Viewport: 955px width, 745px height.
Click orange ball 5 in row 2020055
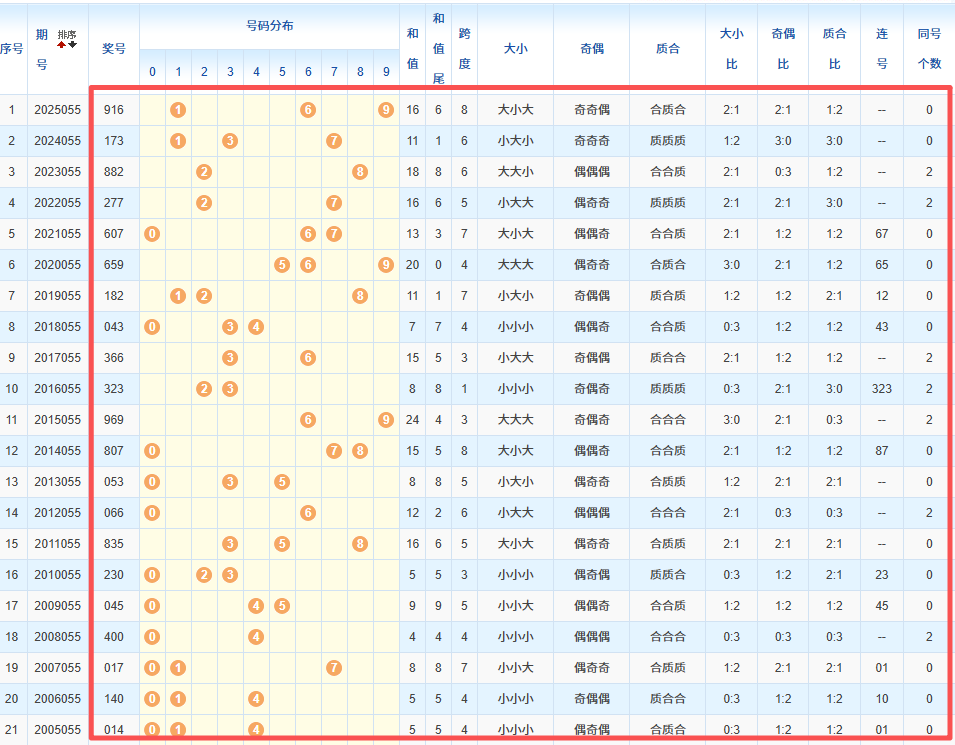tap(282, 265)
